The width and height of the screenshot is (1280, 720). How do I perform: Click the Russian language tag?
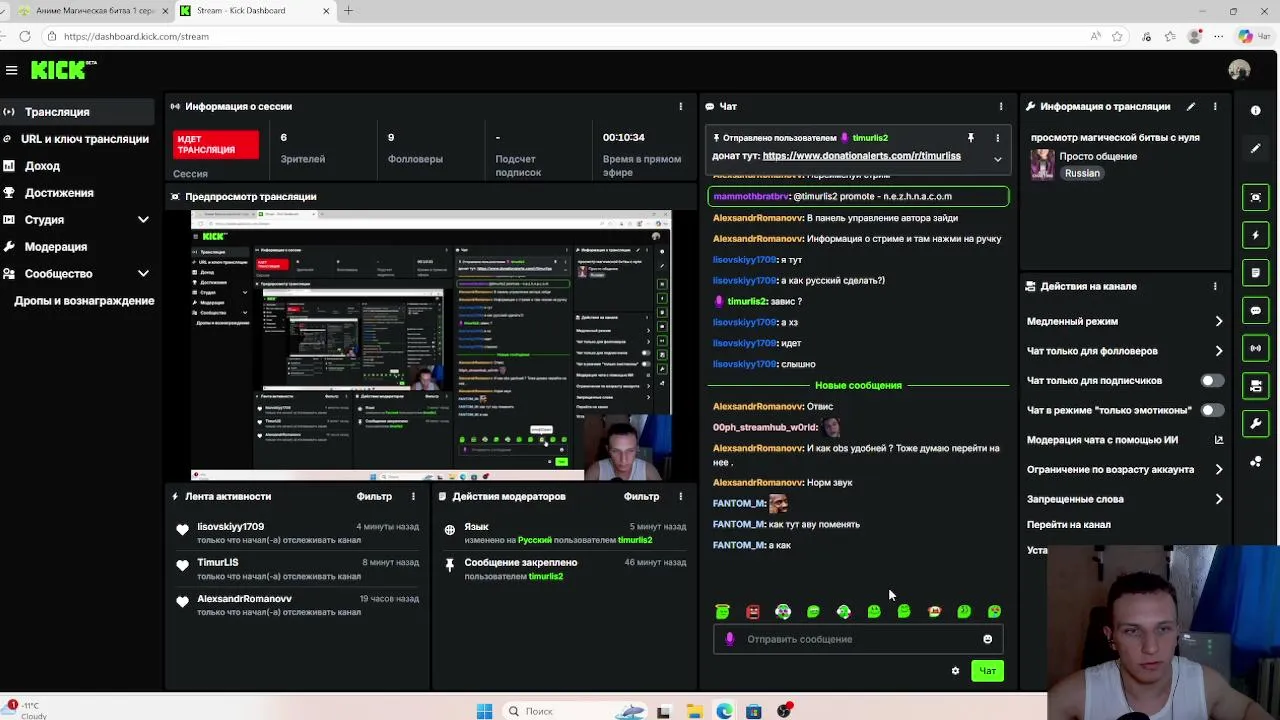click(1082, 173)
